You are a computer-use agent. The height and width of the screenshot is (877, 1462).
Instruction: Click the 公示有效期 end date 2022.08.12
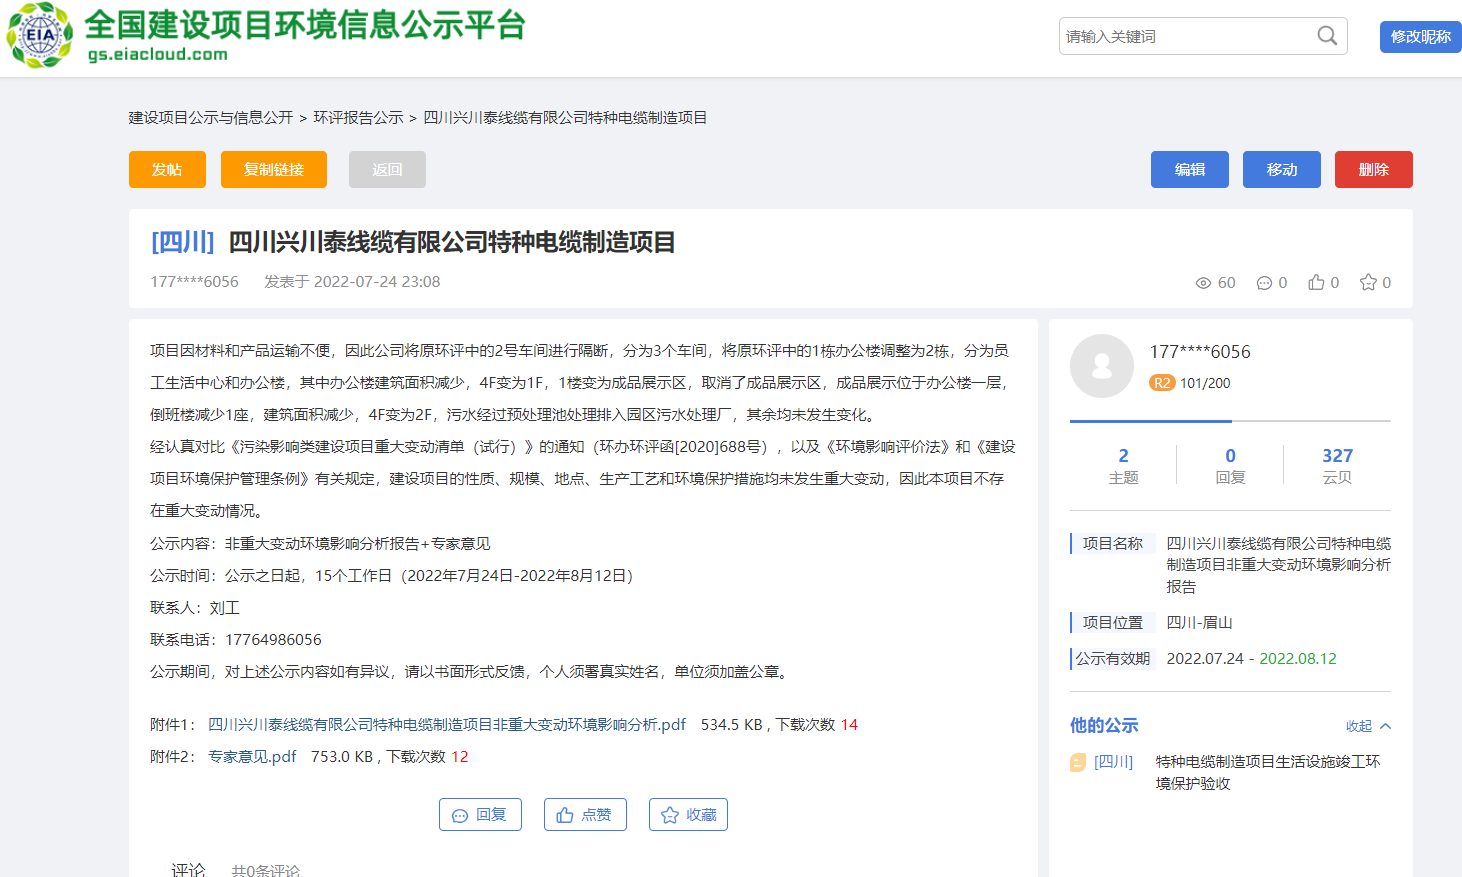coord(1298,659)
